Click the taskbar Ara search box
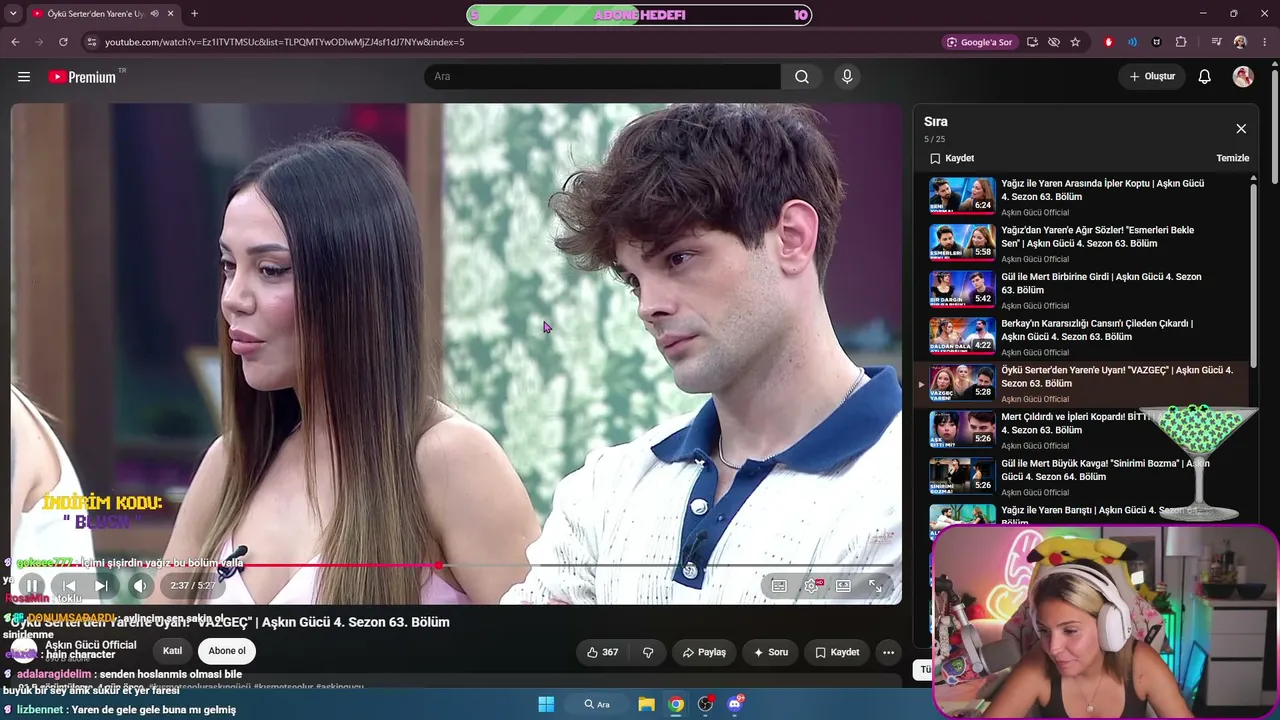 (597, 704)
